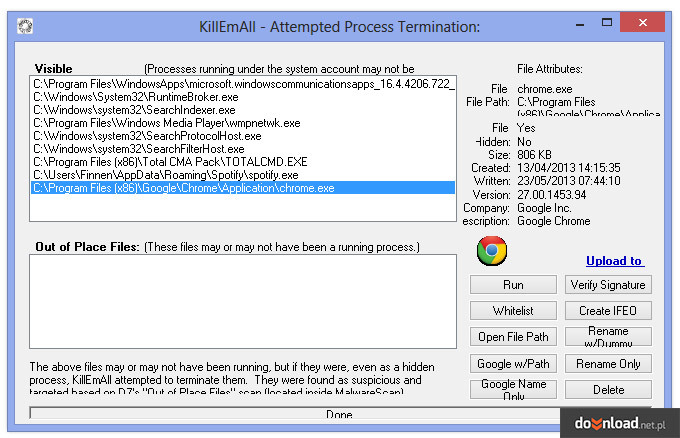Search with Google w/Path button
This screenshot has height=438, width=680.
pyautogui.click(x=513, y=364)
